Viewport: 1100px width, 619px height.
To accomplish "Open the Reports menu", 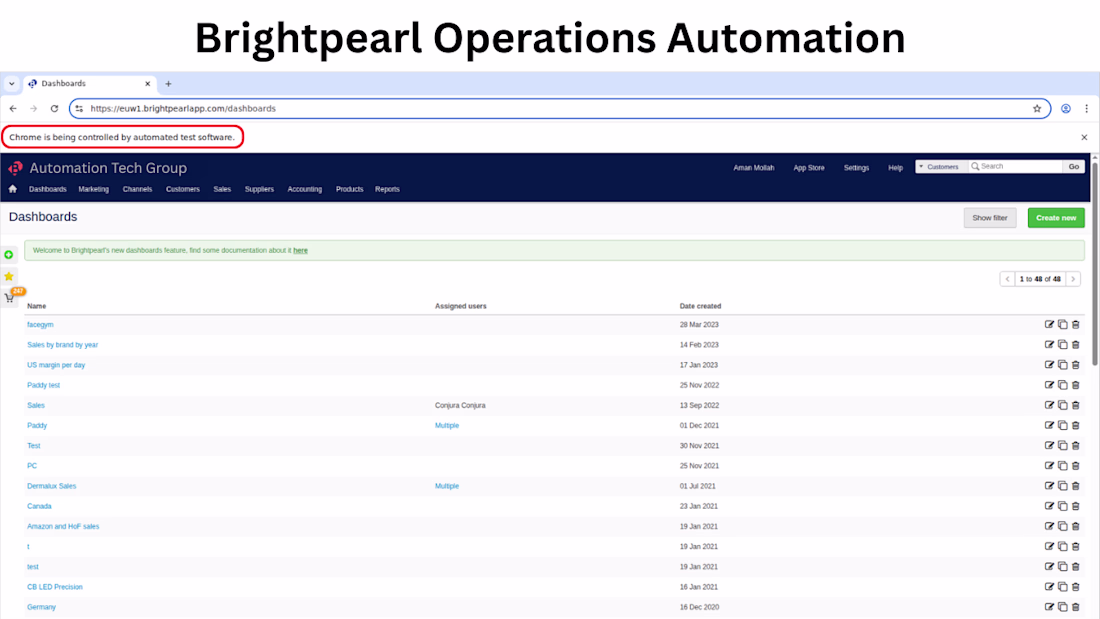I will point(387,189).
